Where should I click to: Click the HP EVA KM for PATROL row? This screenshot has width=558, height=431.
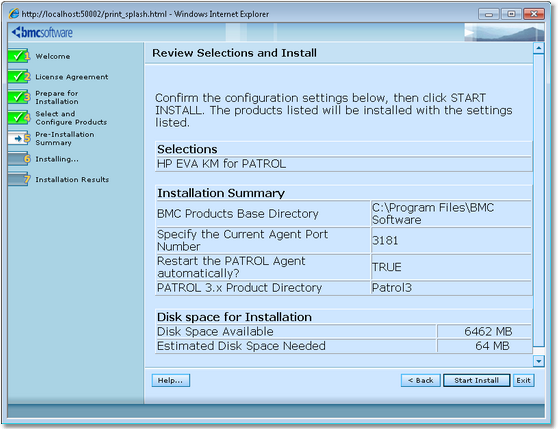344,164
